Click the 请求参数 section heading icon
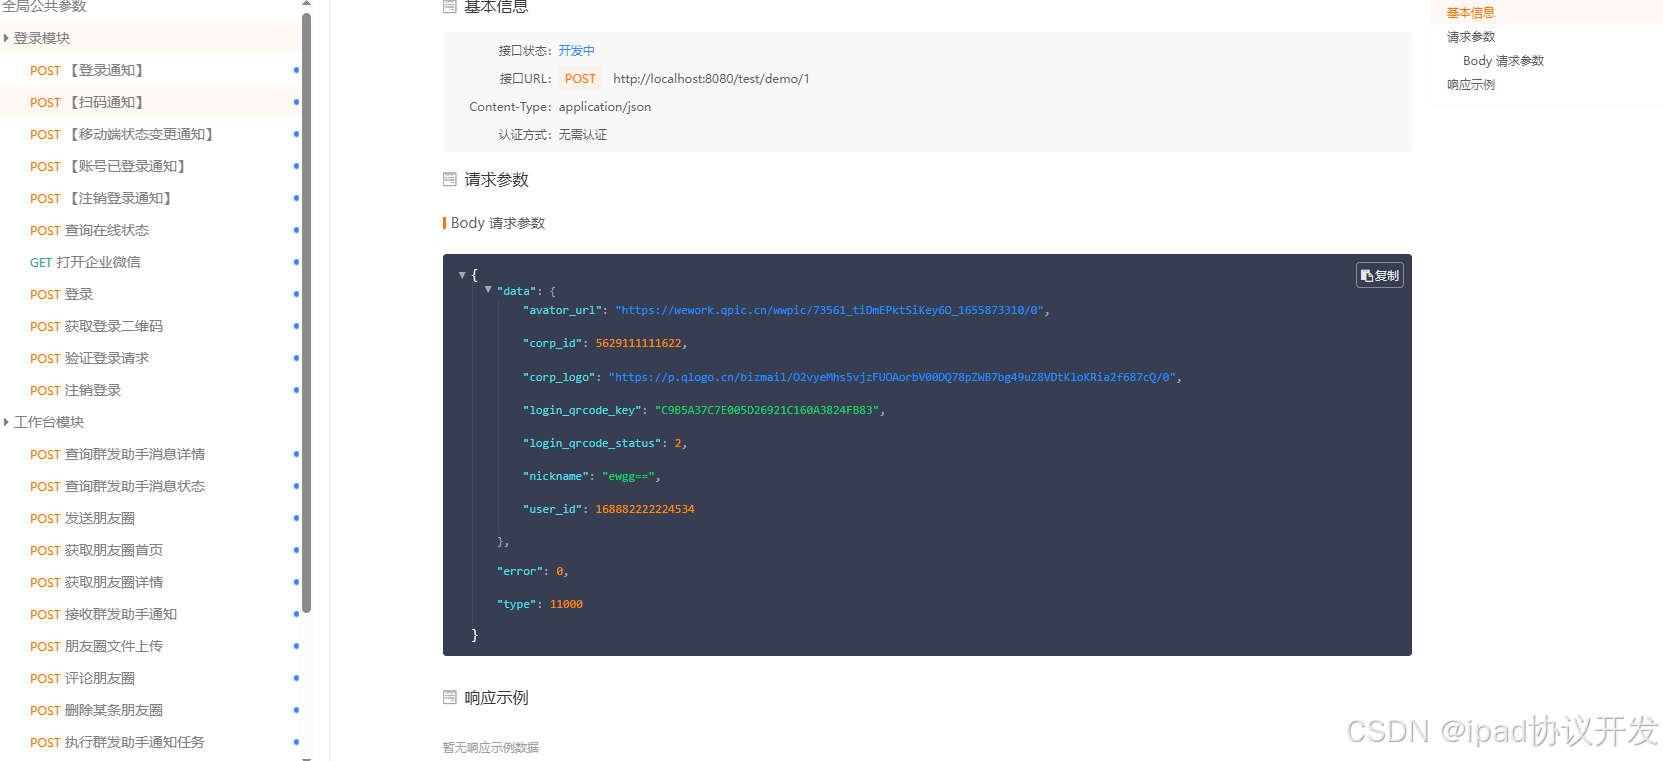The height and width of the screenshot is (761, 1663). [x=450, y=179]
